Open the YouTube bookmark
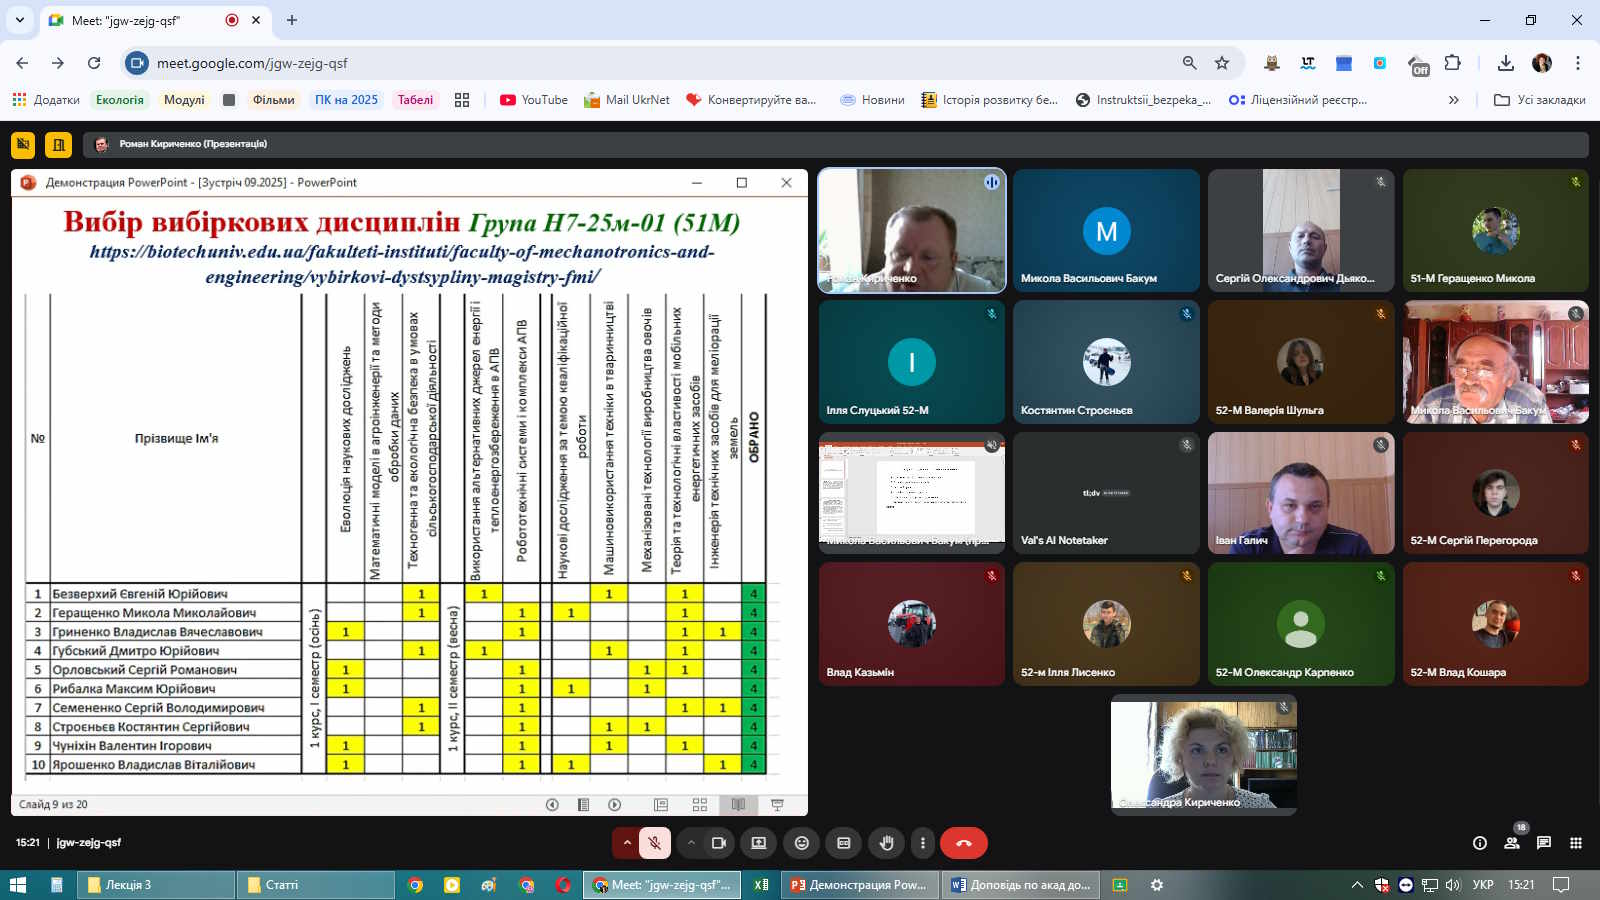This screenshot has height=900, width=1600. coord(534,100)
